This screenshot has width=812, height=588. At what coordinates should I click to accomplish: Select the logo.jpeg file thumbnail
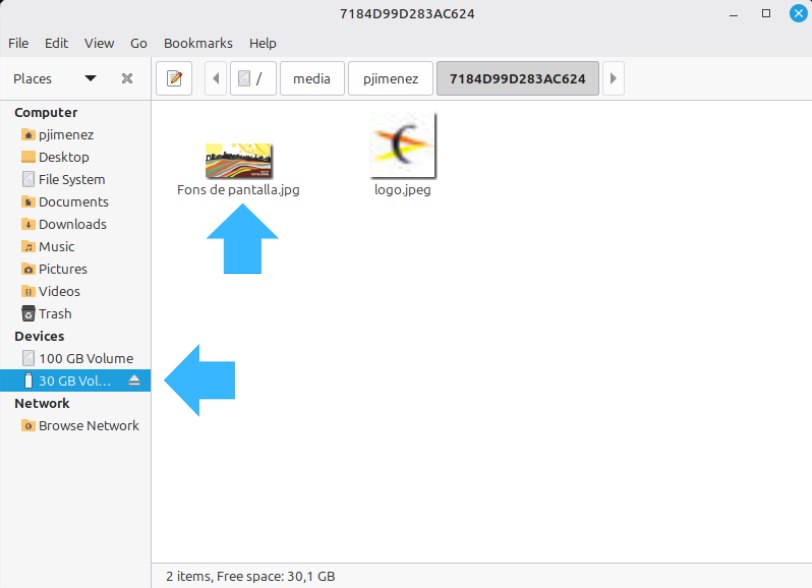point(402,145)
